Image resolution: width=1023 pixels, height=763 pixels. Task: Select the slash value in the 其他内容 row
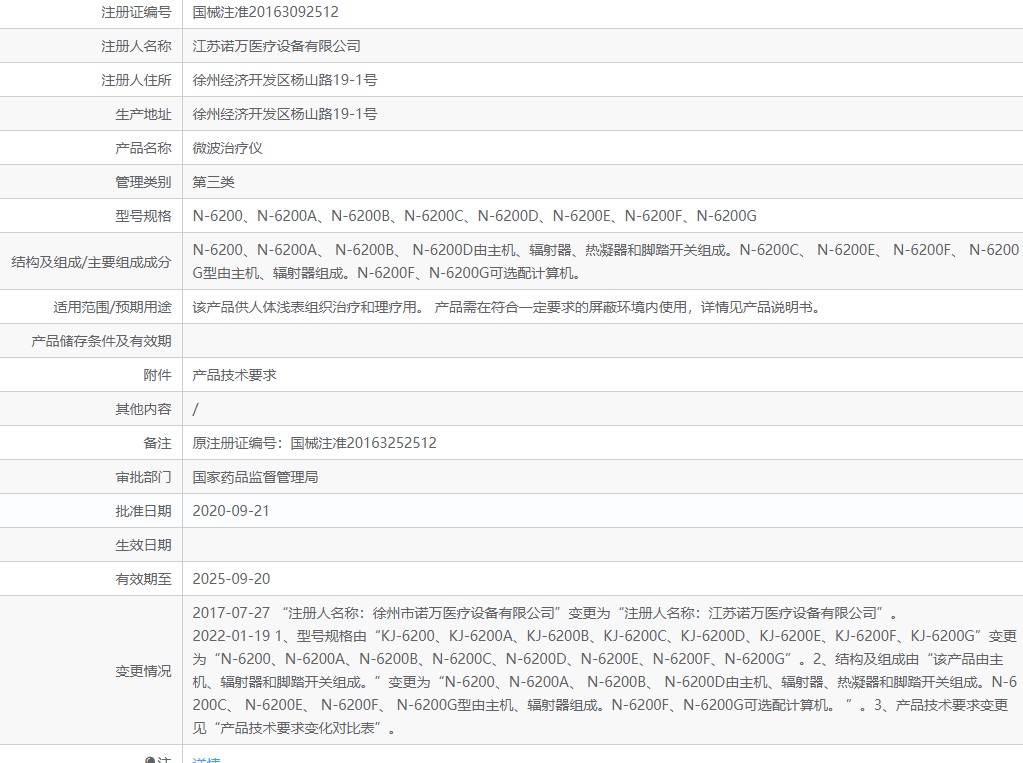[x=195, y=409]
